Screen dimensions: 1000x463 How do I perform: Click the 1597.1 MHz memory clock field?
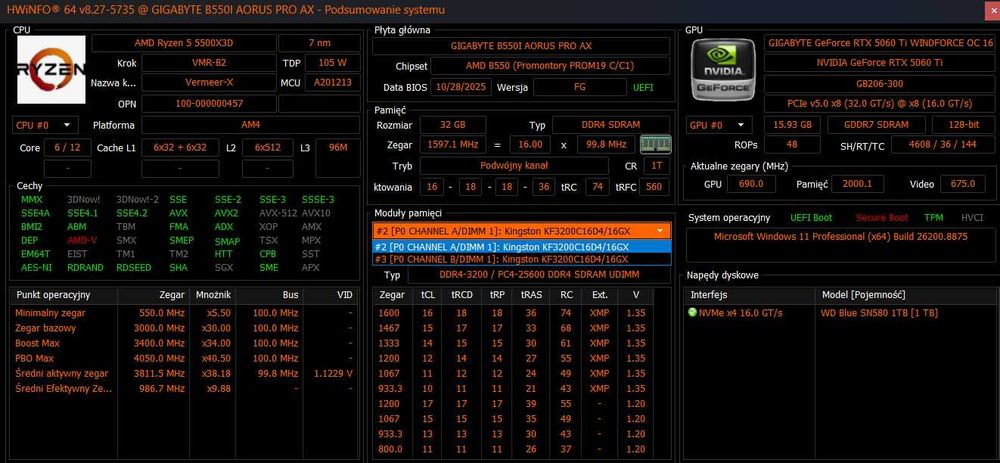point(453,145)
